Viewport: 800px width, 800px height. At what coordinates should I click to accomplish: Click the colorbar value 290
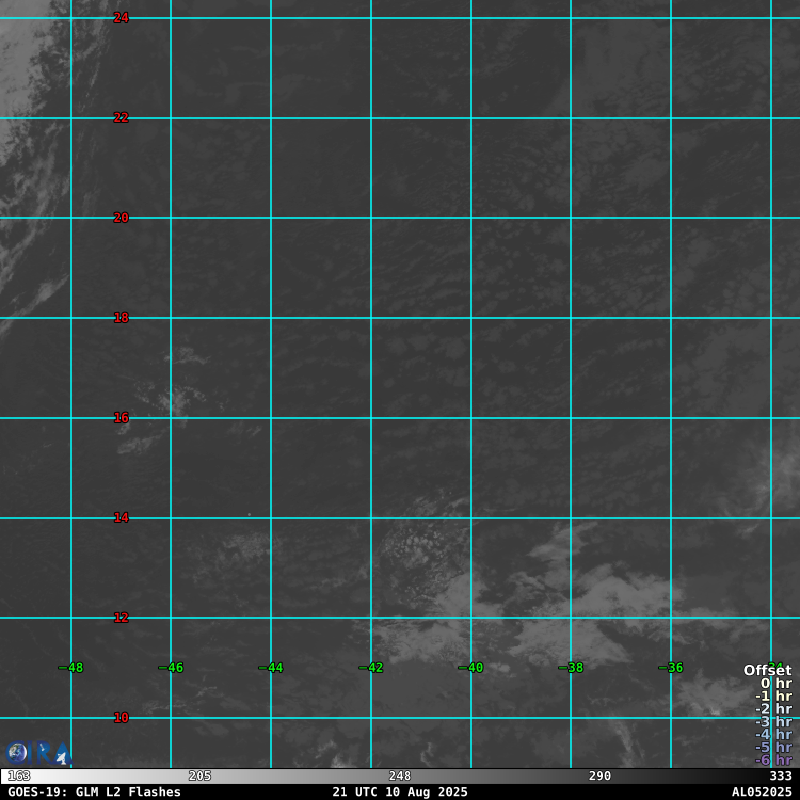pyautogui.click(x=600, y=776)
